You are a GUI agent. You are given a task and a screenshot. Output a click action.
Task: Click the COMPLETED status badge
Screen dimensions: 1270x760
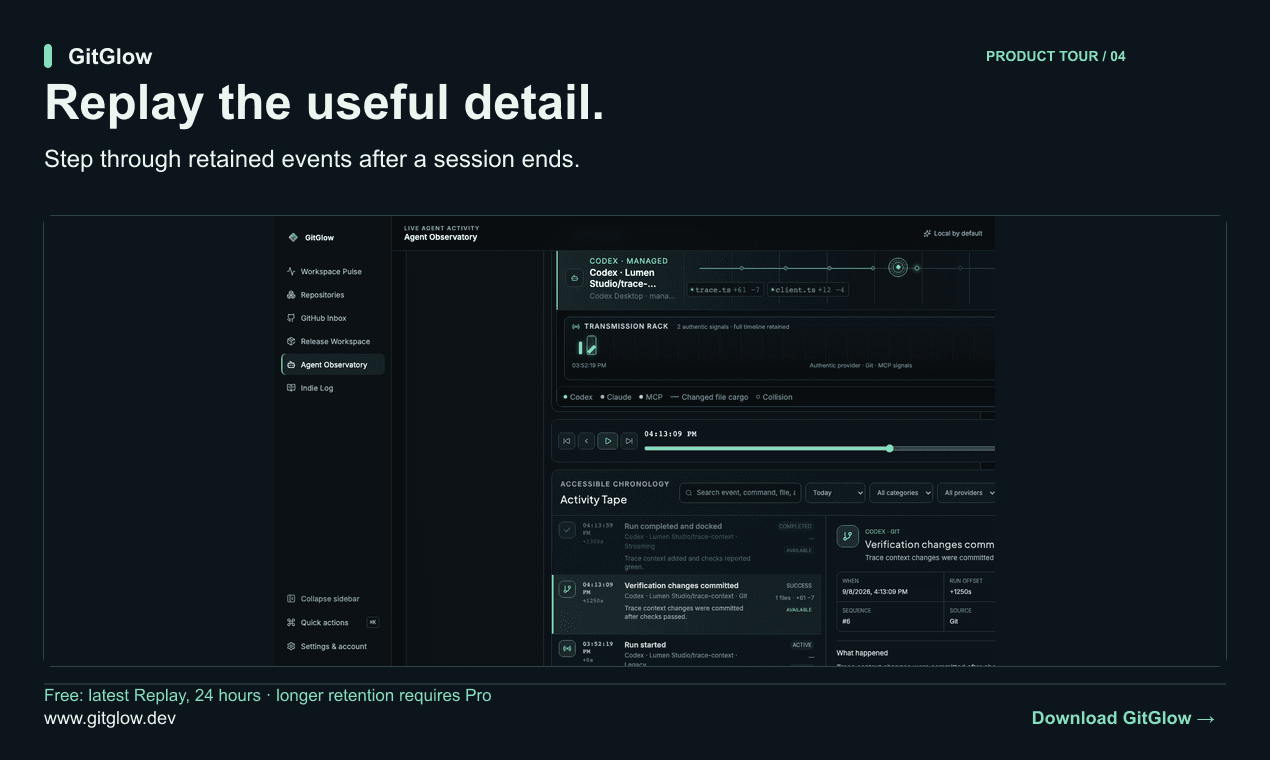pyautogui.click(x=796, y=526)
